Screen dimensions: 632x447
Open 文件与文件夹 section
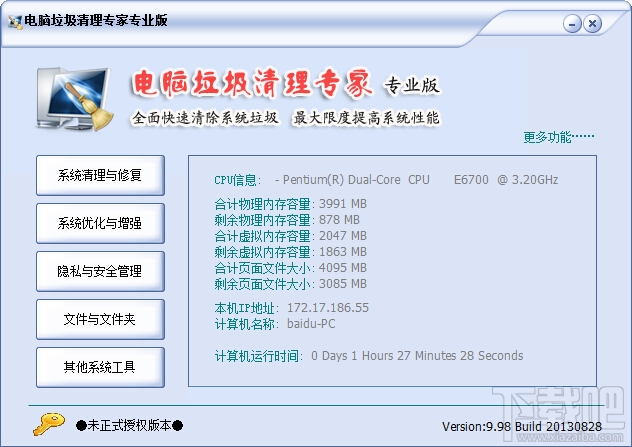click(100, 319)
